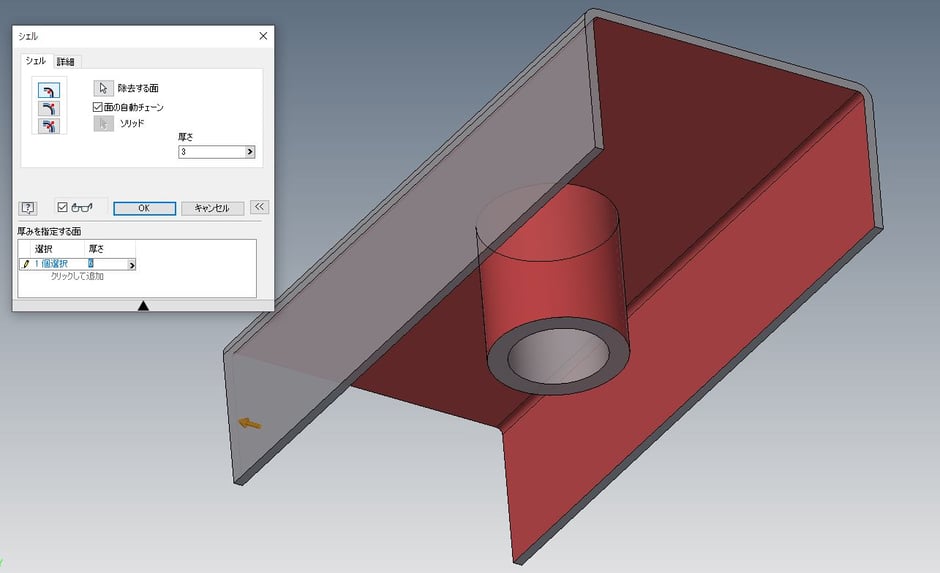Click クリックして追加 to add a row
Image resolution: width=940 pixels, height=573 pixels.
click(x=77, y=276)
